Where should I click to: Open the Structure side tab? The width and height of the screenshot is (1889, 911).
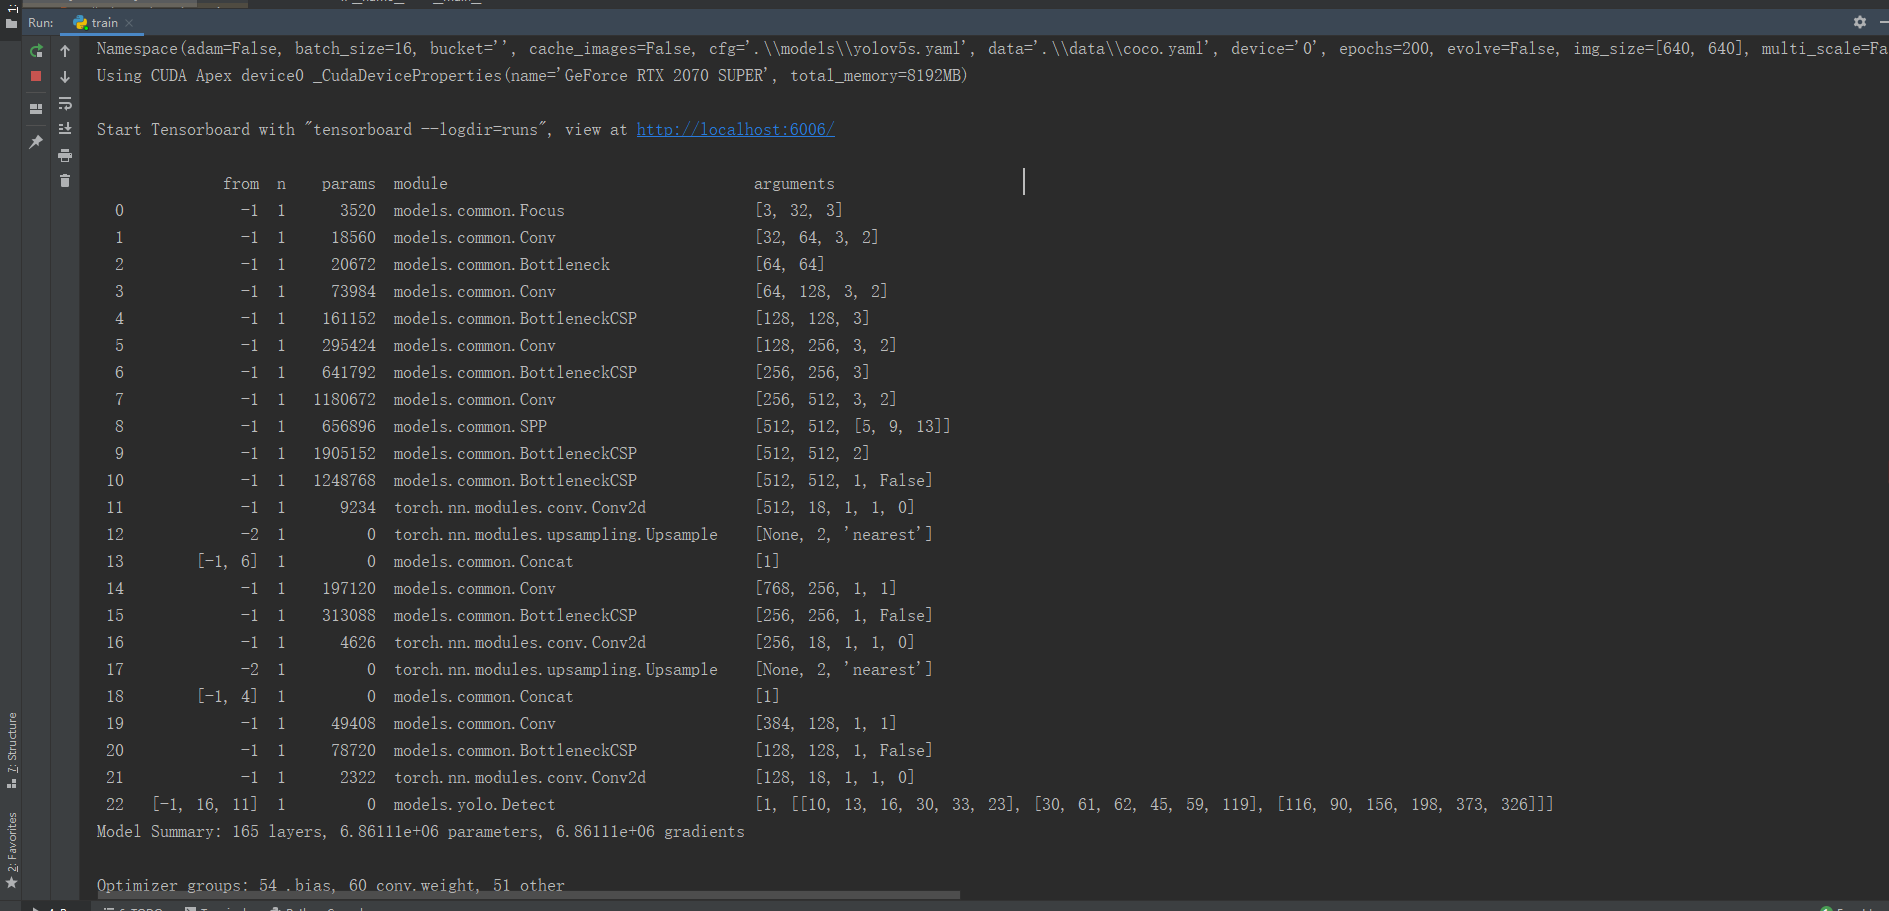tap(12, 750)
